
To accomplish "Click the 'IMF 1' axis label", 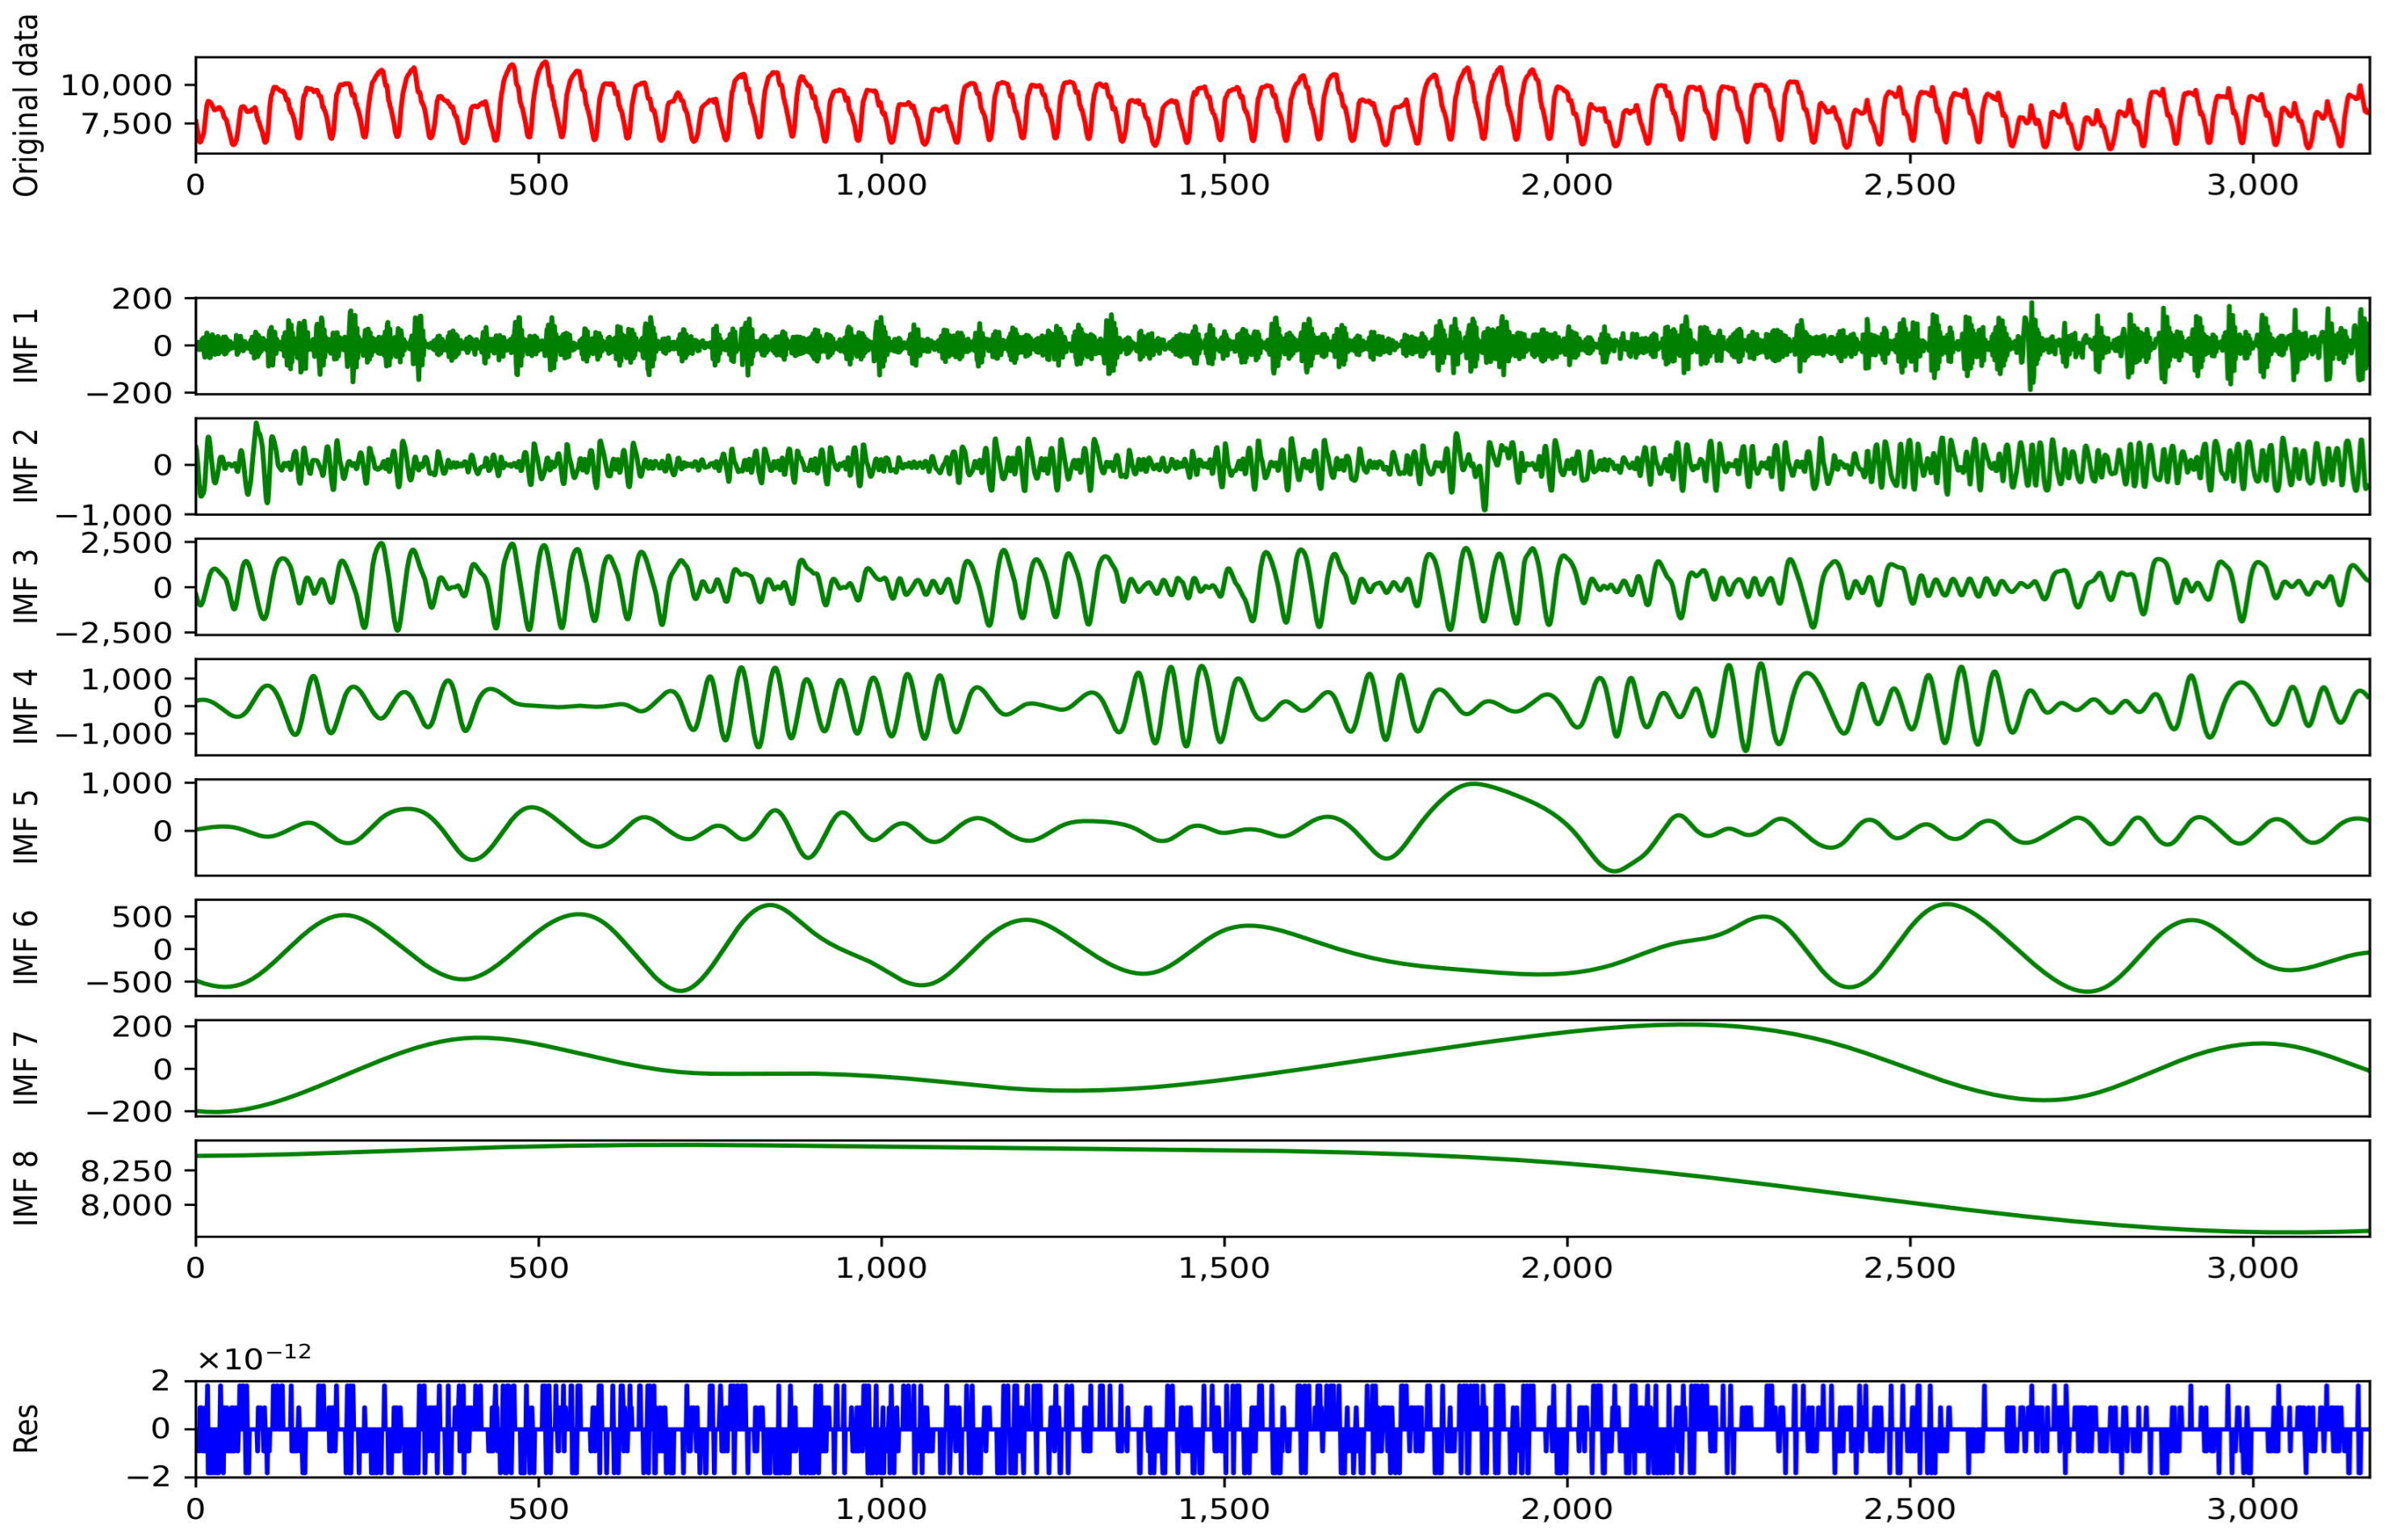I will (26, 346).
